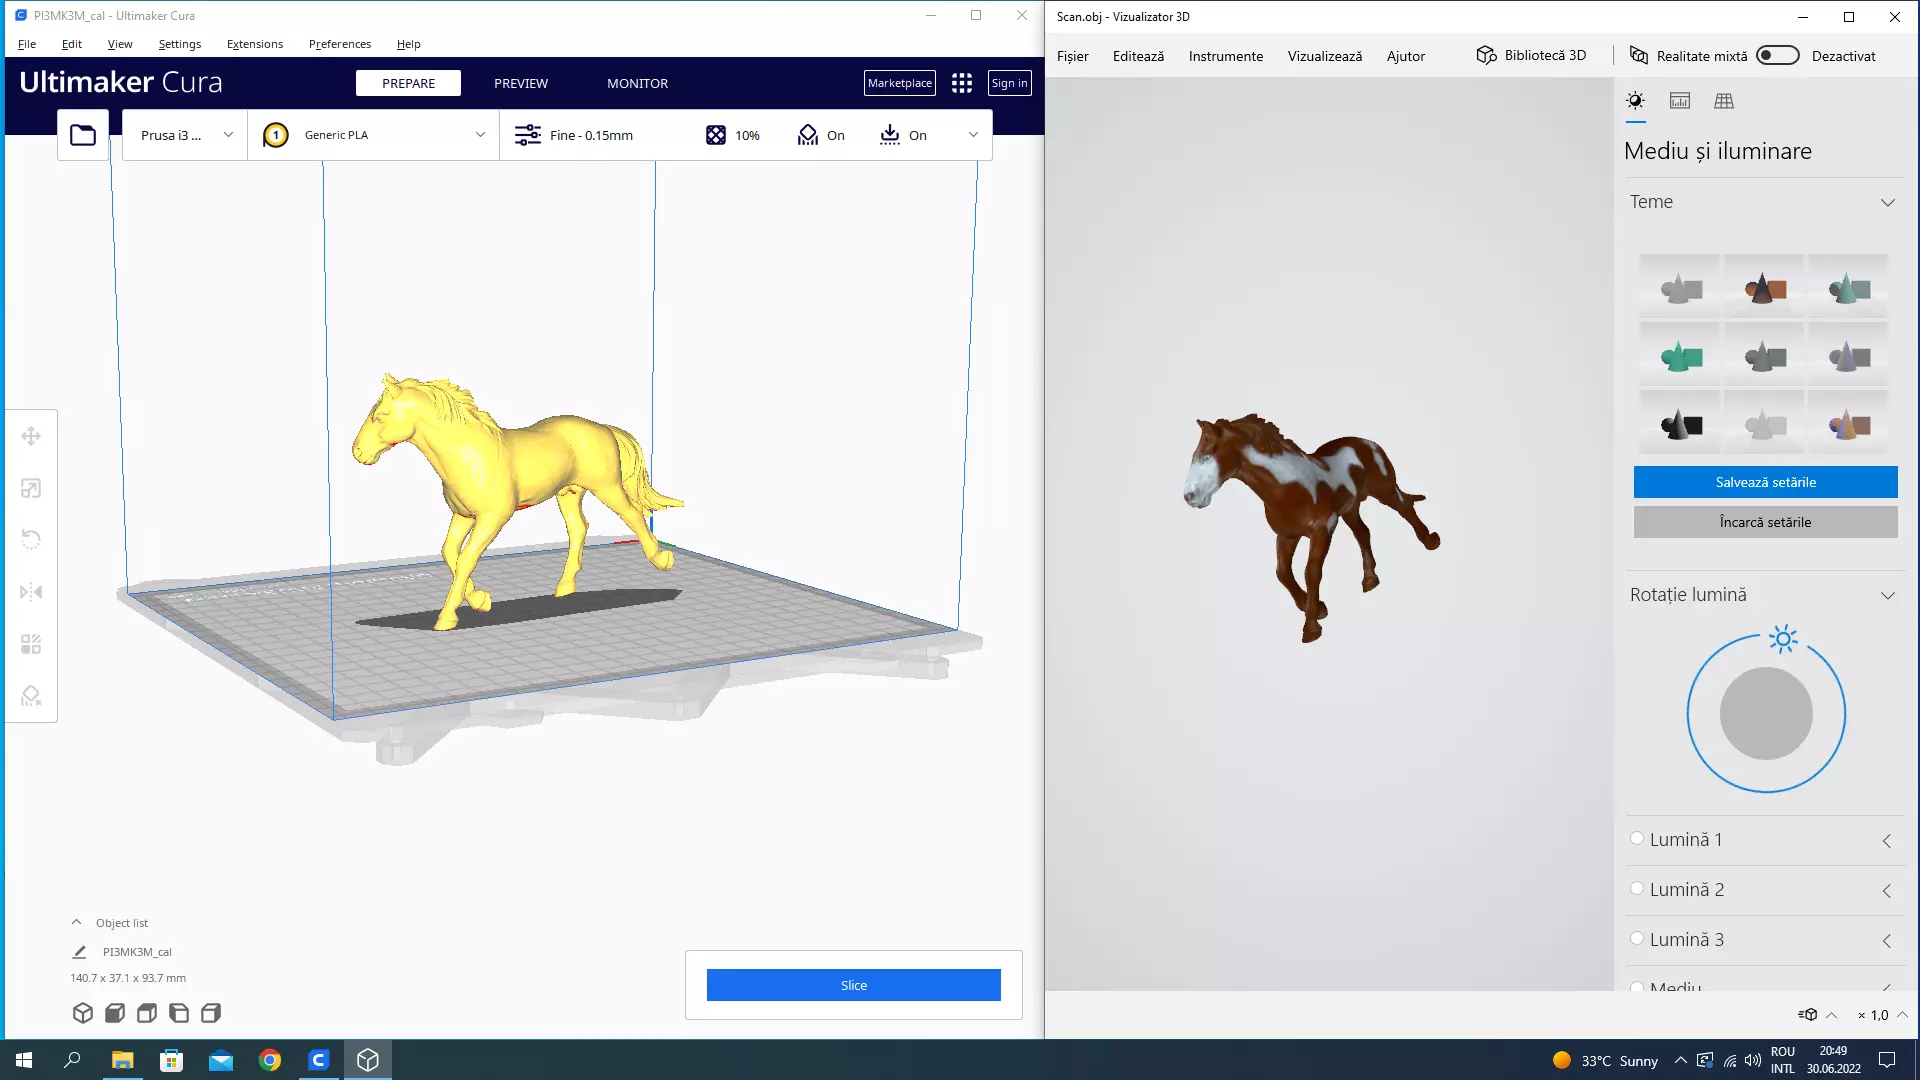Select the Move tool in Cura sidebar
1920x1080 pixels.
tap(31, 436)
